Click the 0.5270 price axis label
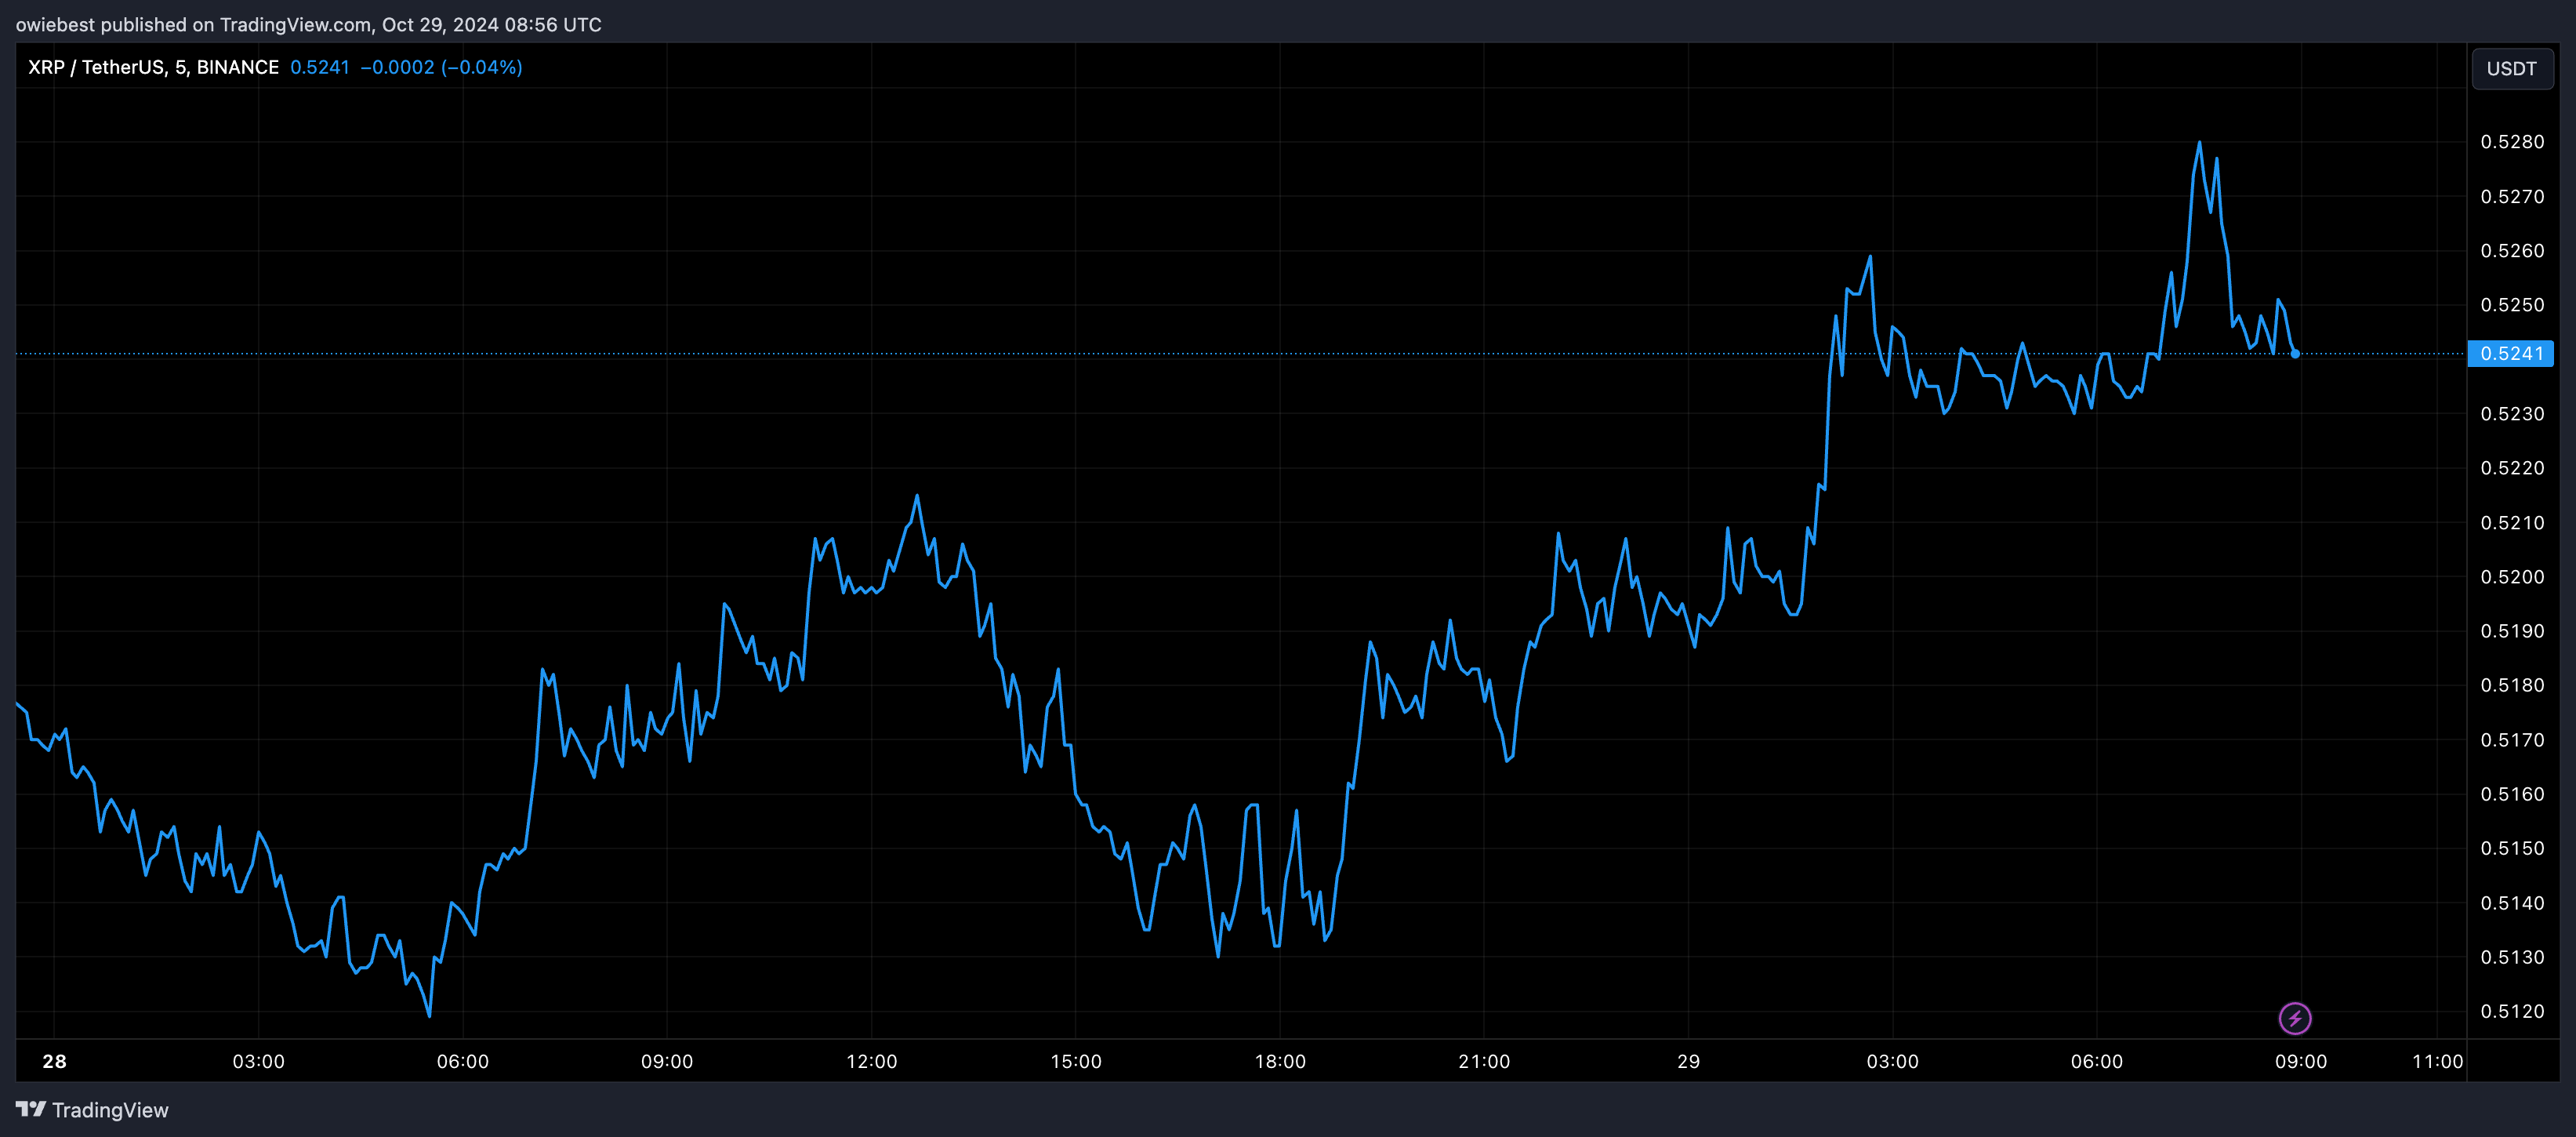The width and height of the screenshot is (2576, 1137). click(x=2512, y=197)
